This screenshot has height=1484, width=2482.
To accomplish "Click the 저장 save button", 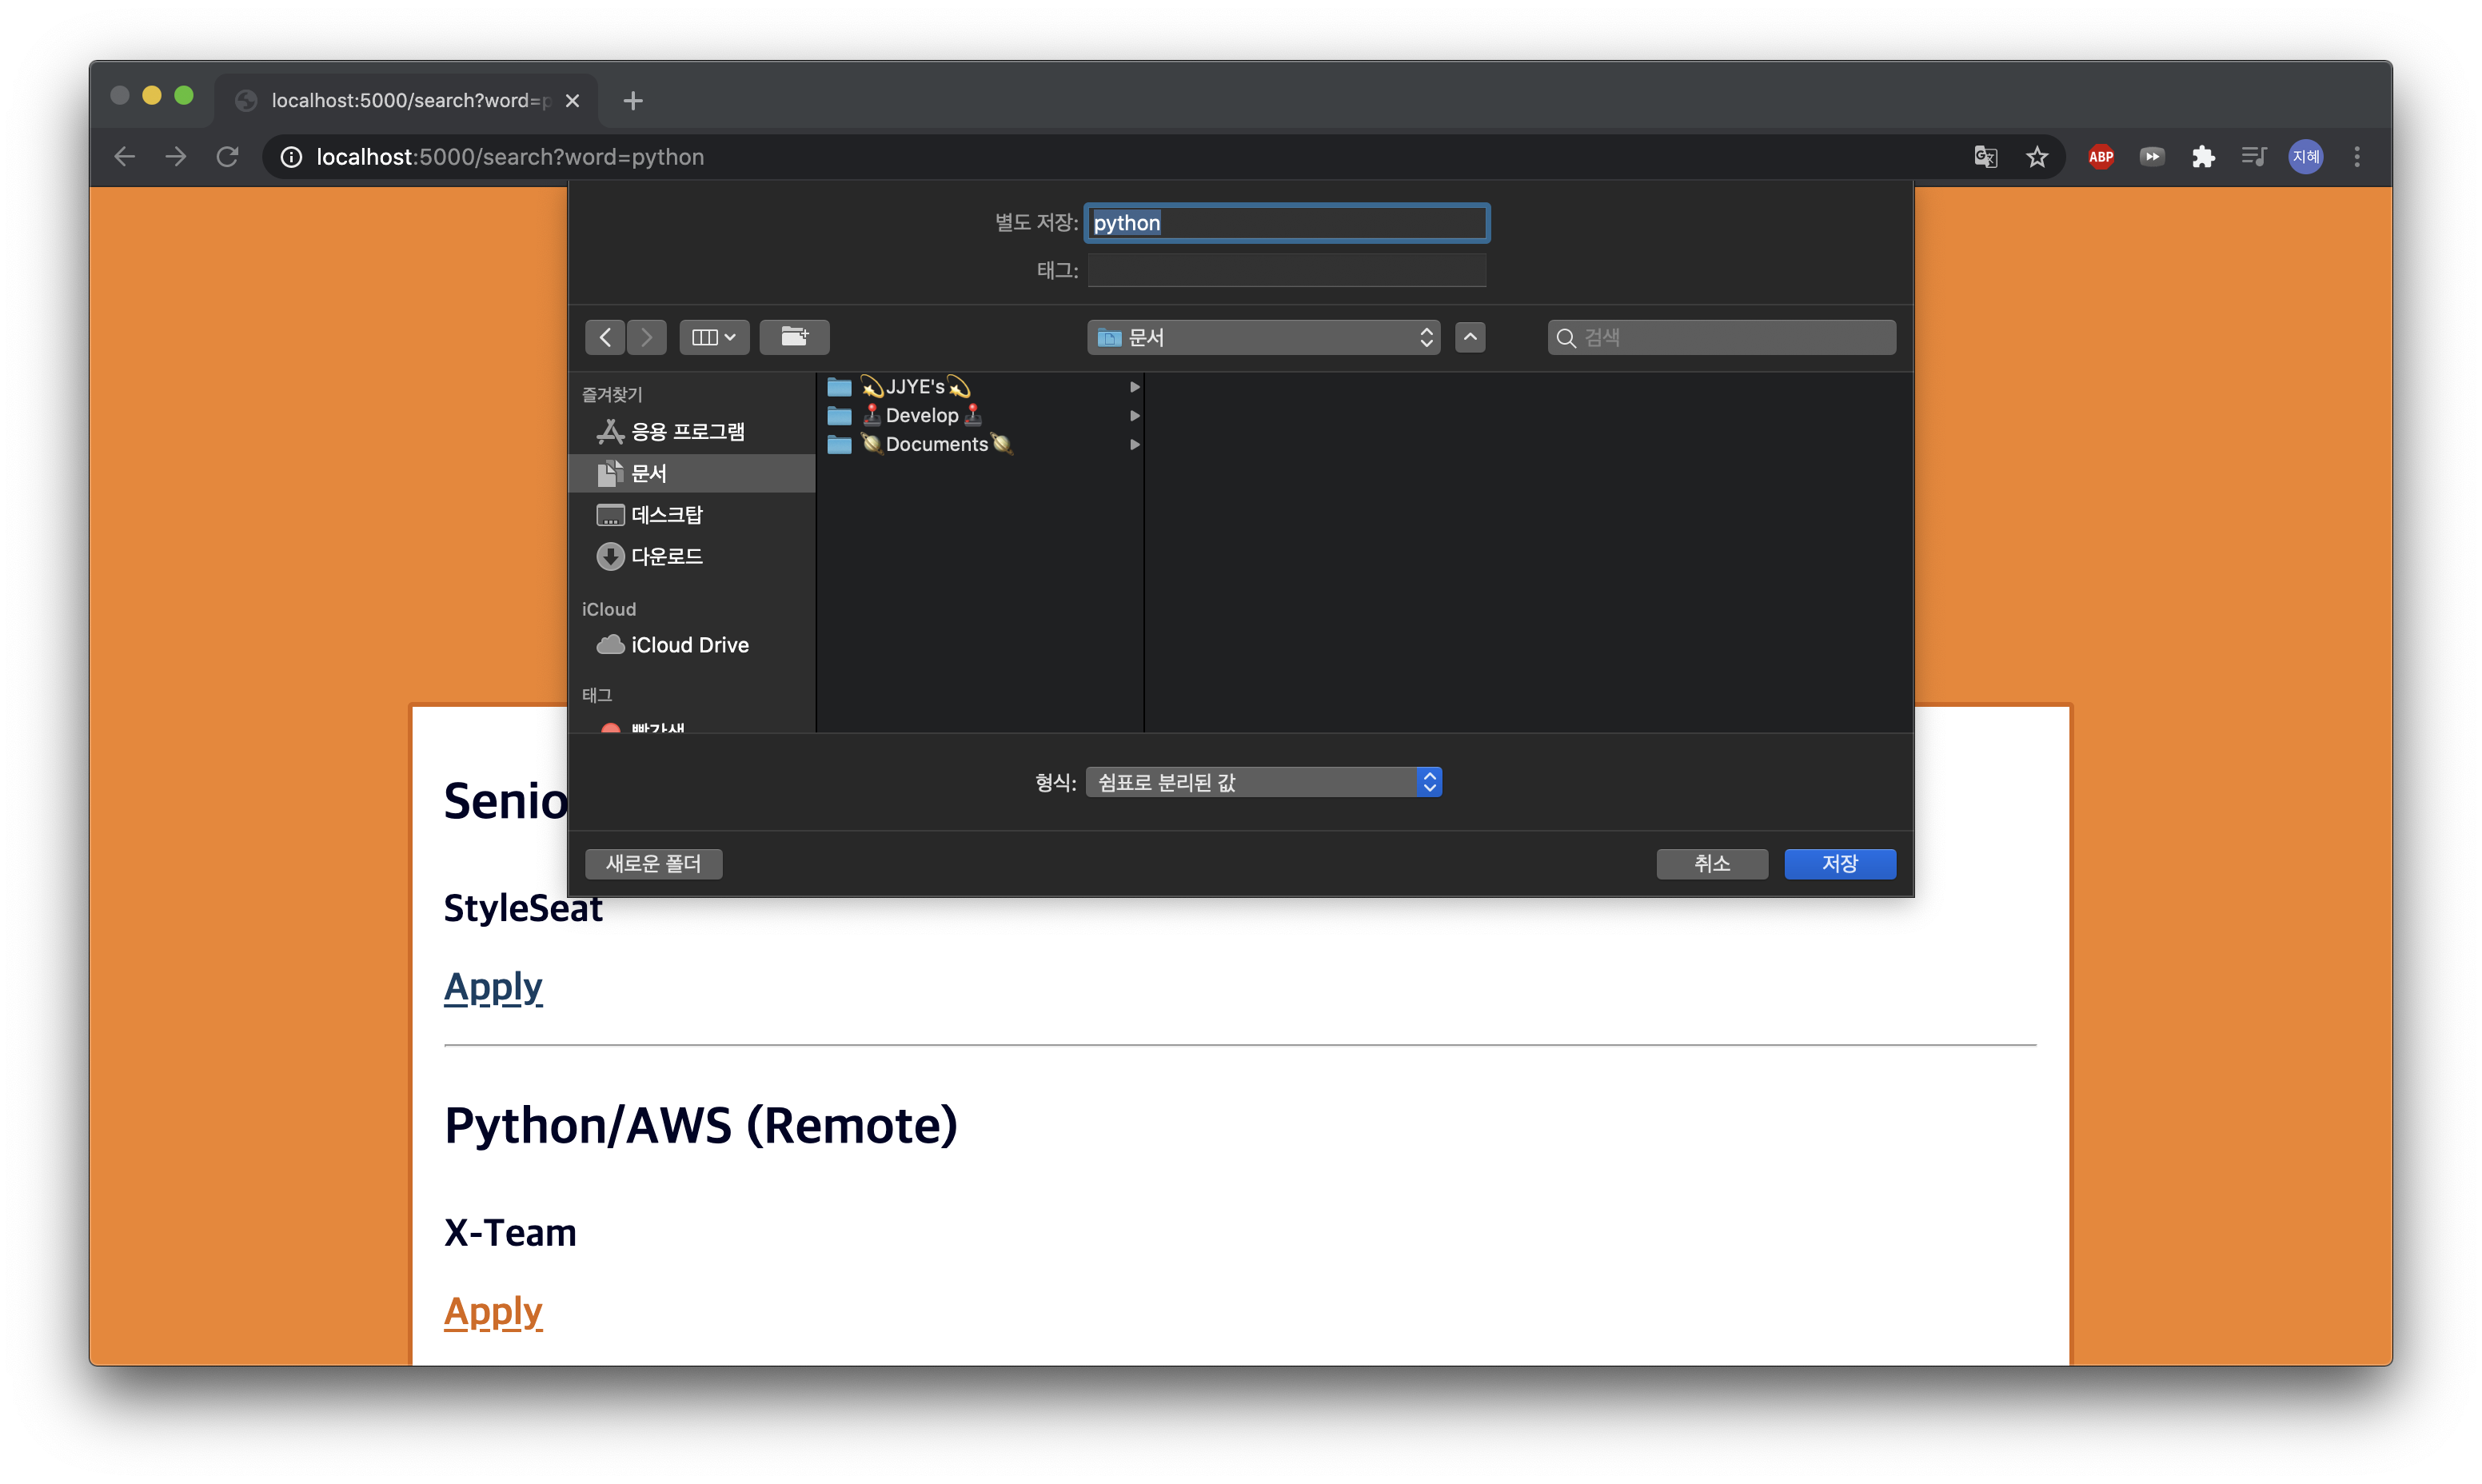I will [x=1839, y=864].
